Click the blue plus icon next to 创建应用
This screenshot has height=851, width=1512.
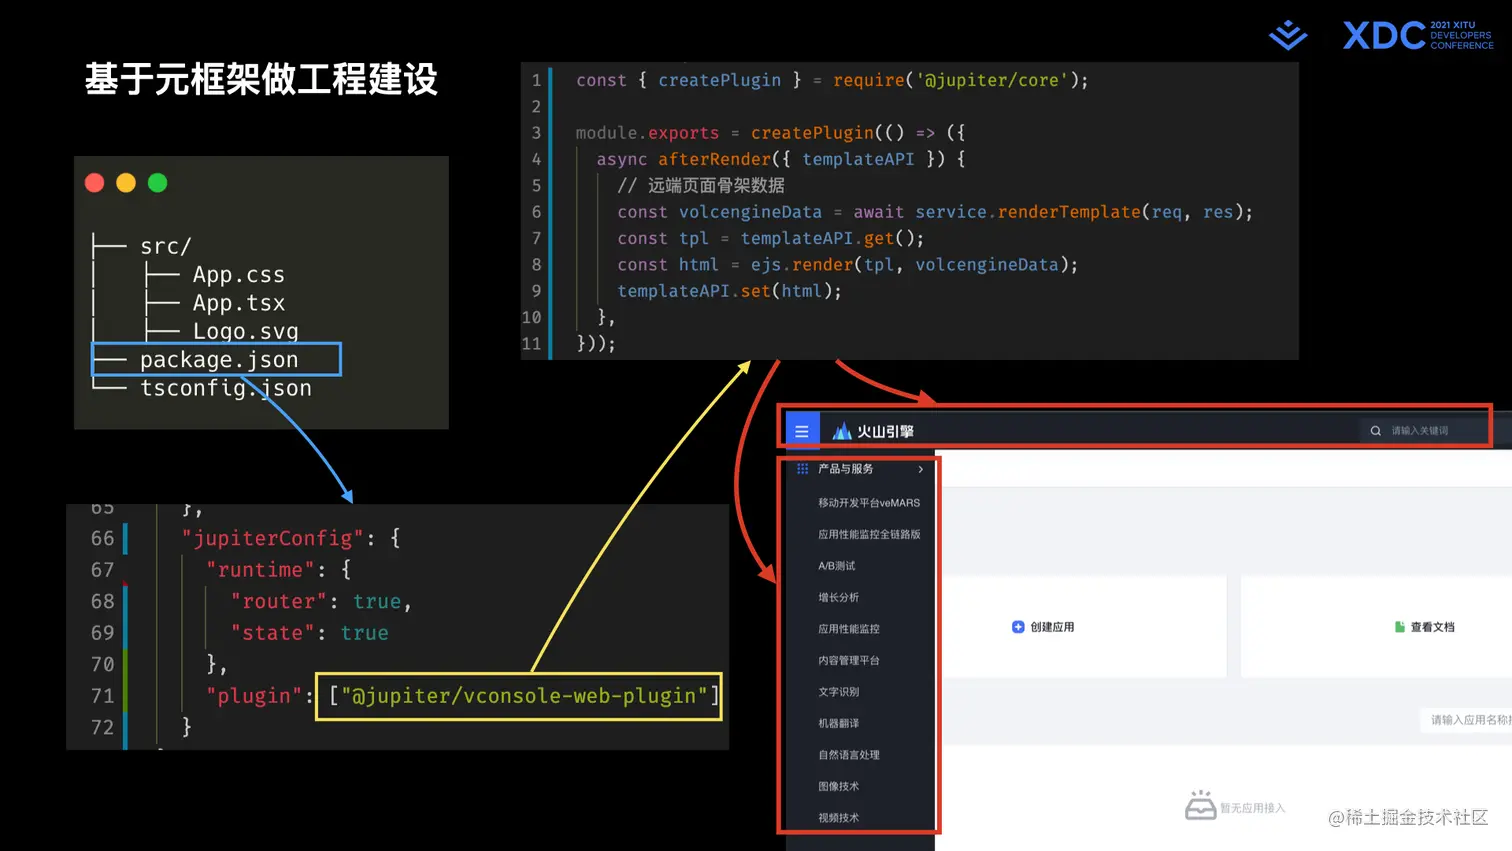point(1018,627)
